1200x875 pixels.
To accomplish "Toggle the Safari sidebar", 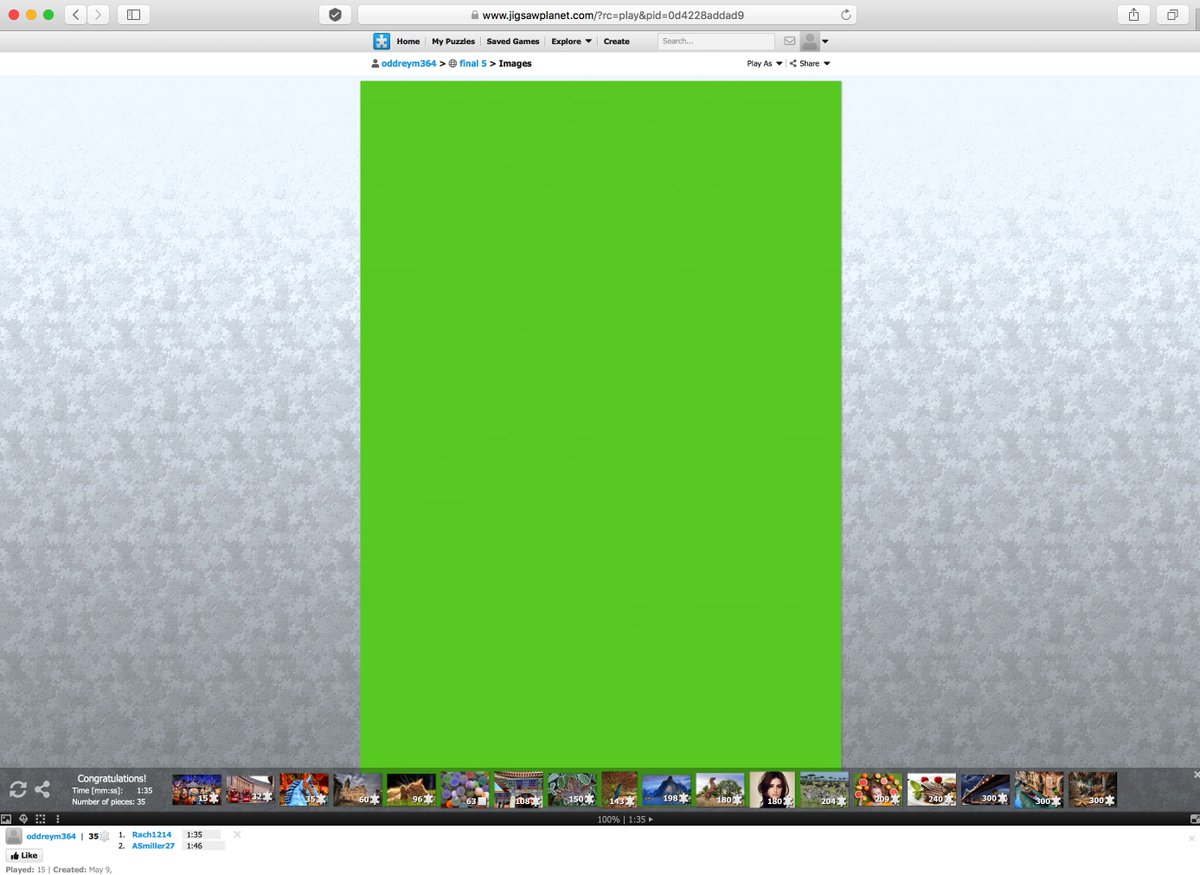I will [133, 15].
